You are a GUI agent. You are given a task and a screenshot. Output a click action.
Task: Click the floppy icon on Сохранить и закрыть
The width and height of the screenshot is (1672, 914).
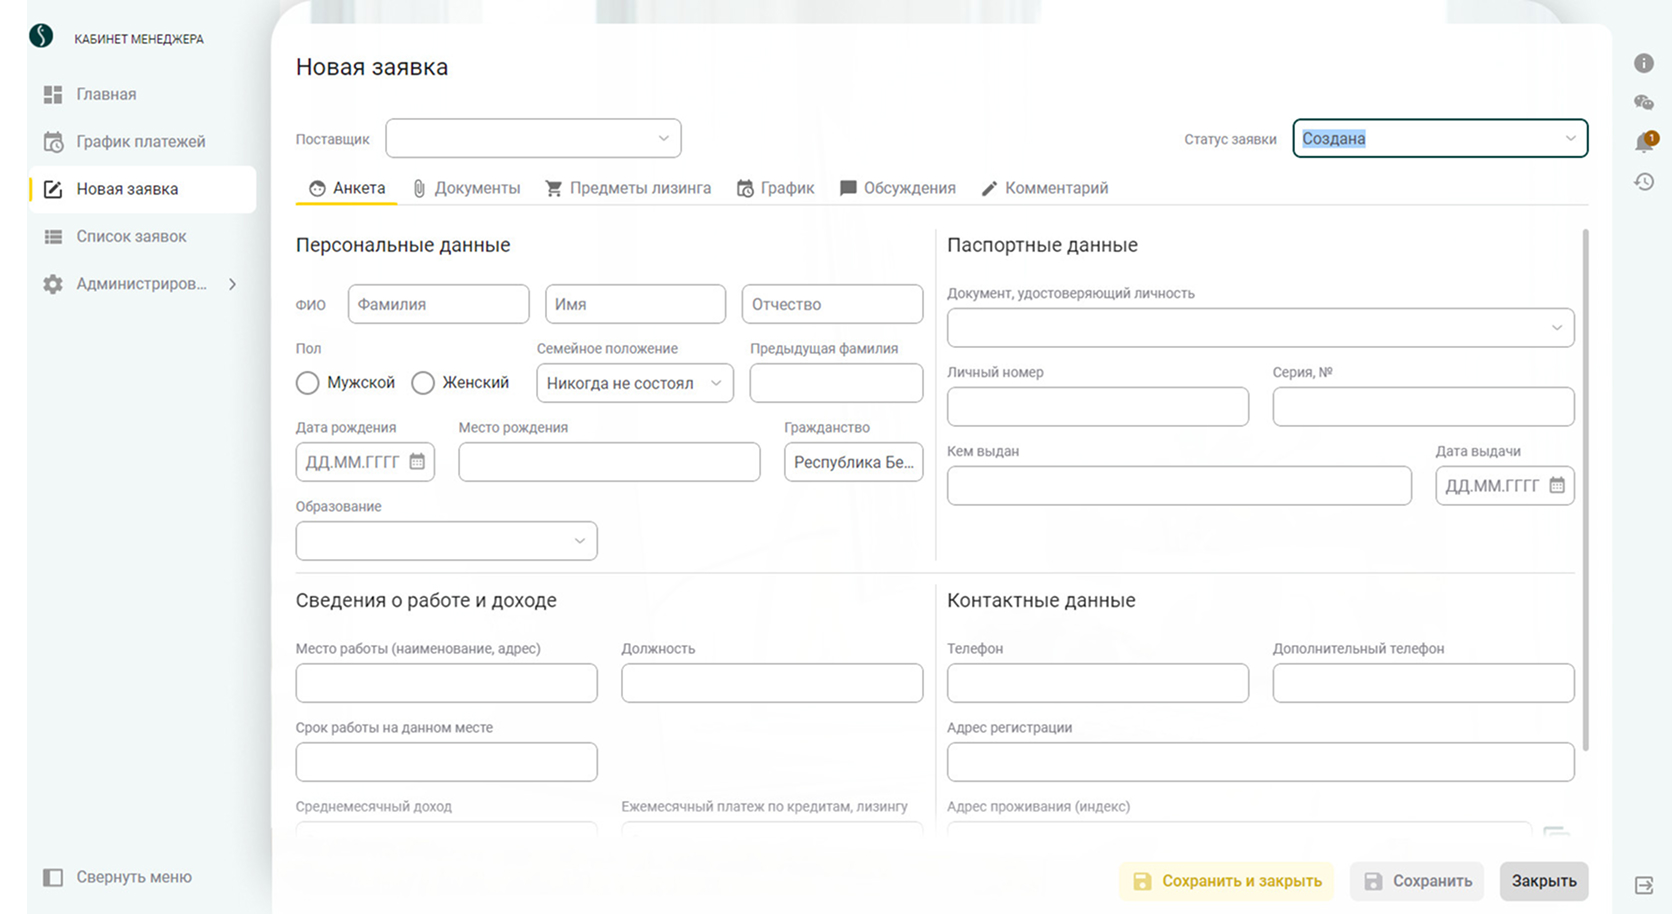pos(1142,881)
